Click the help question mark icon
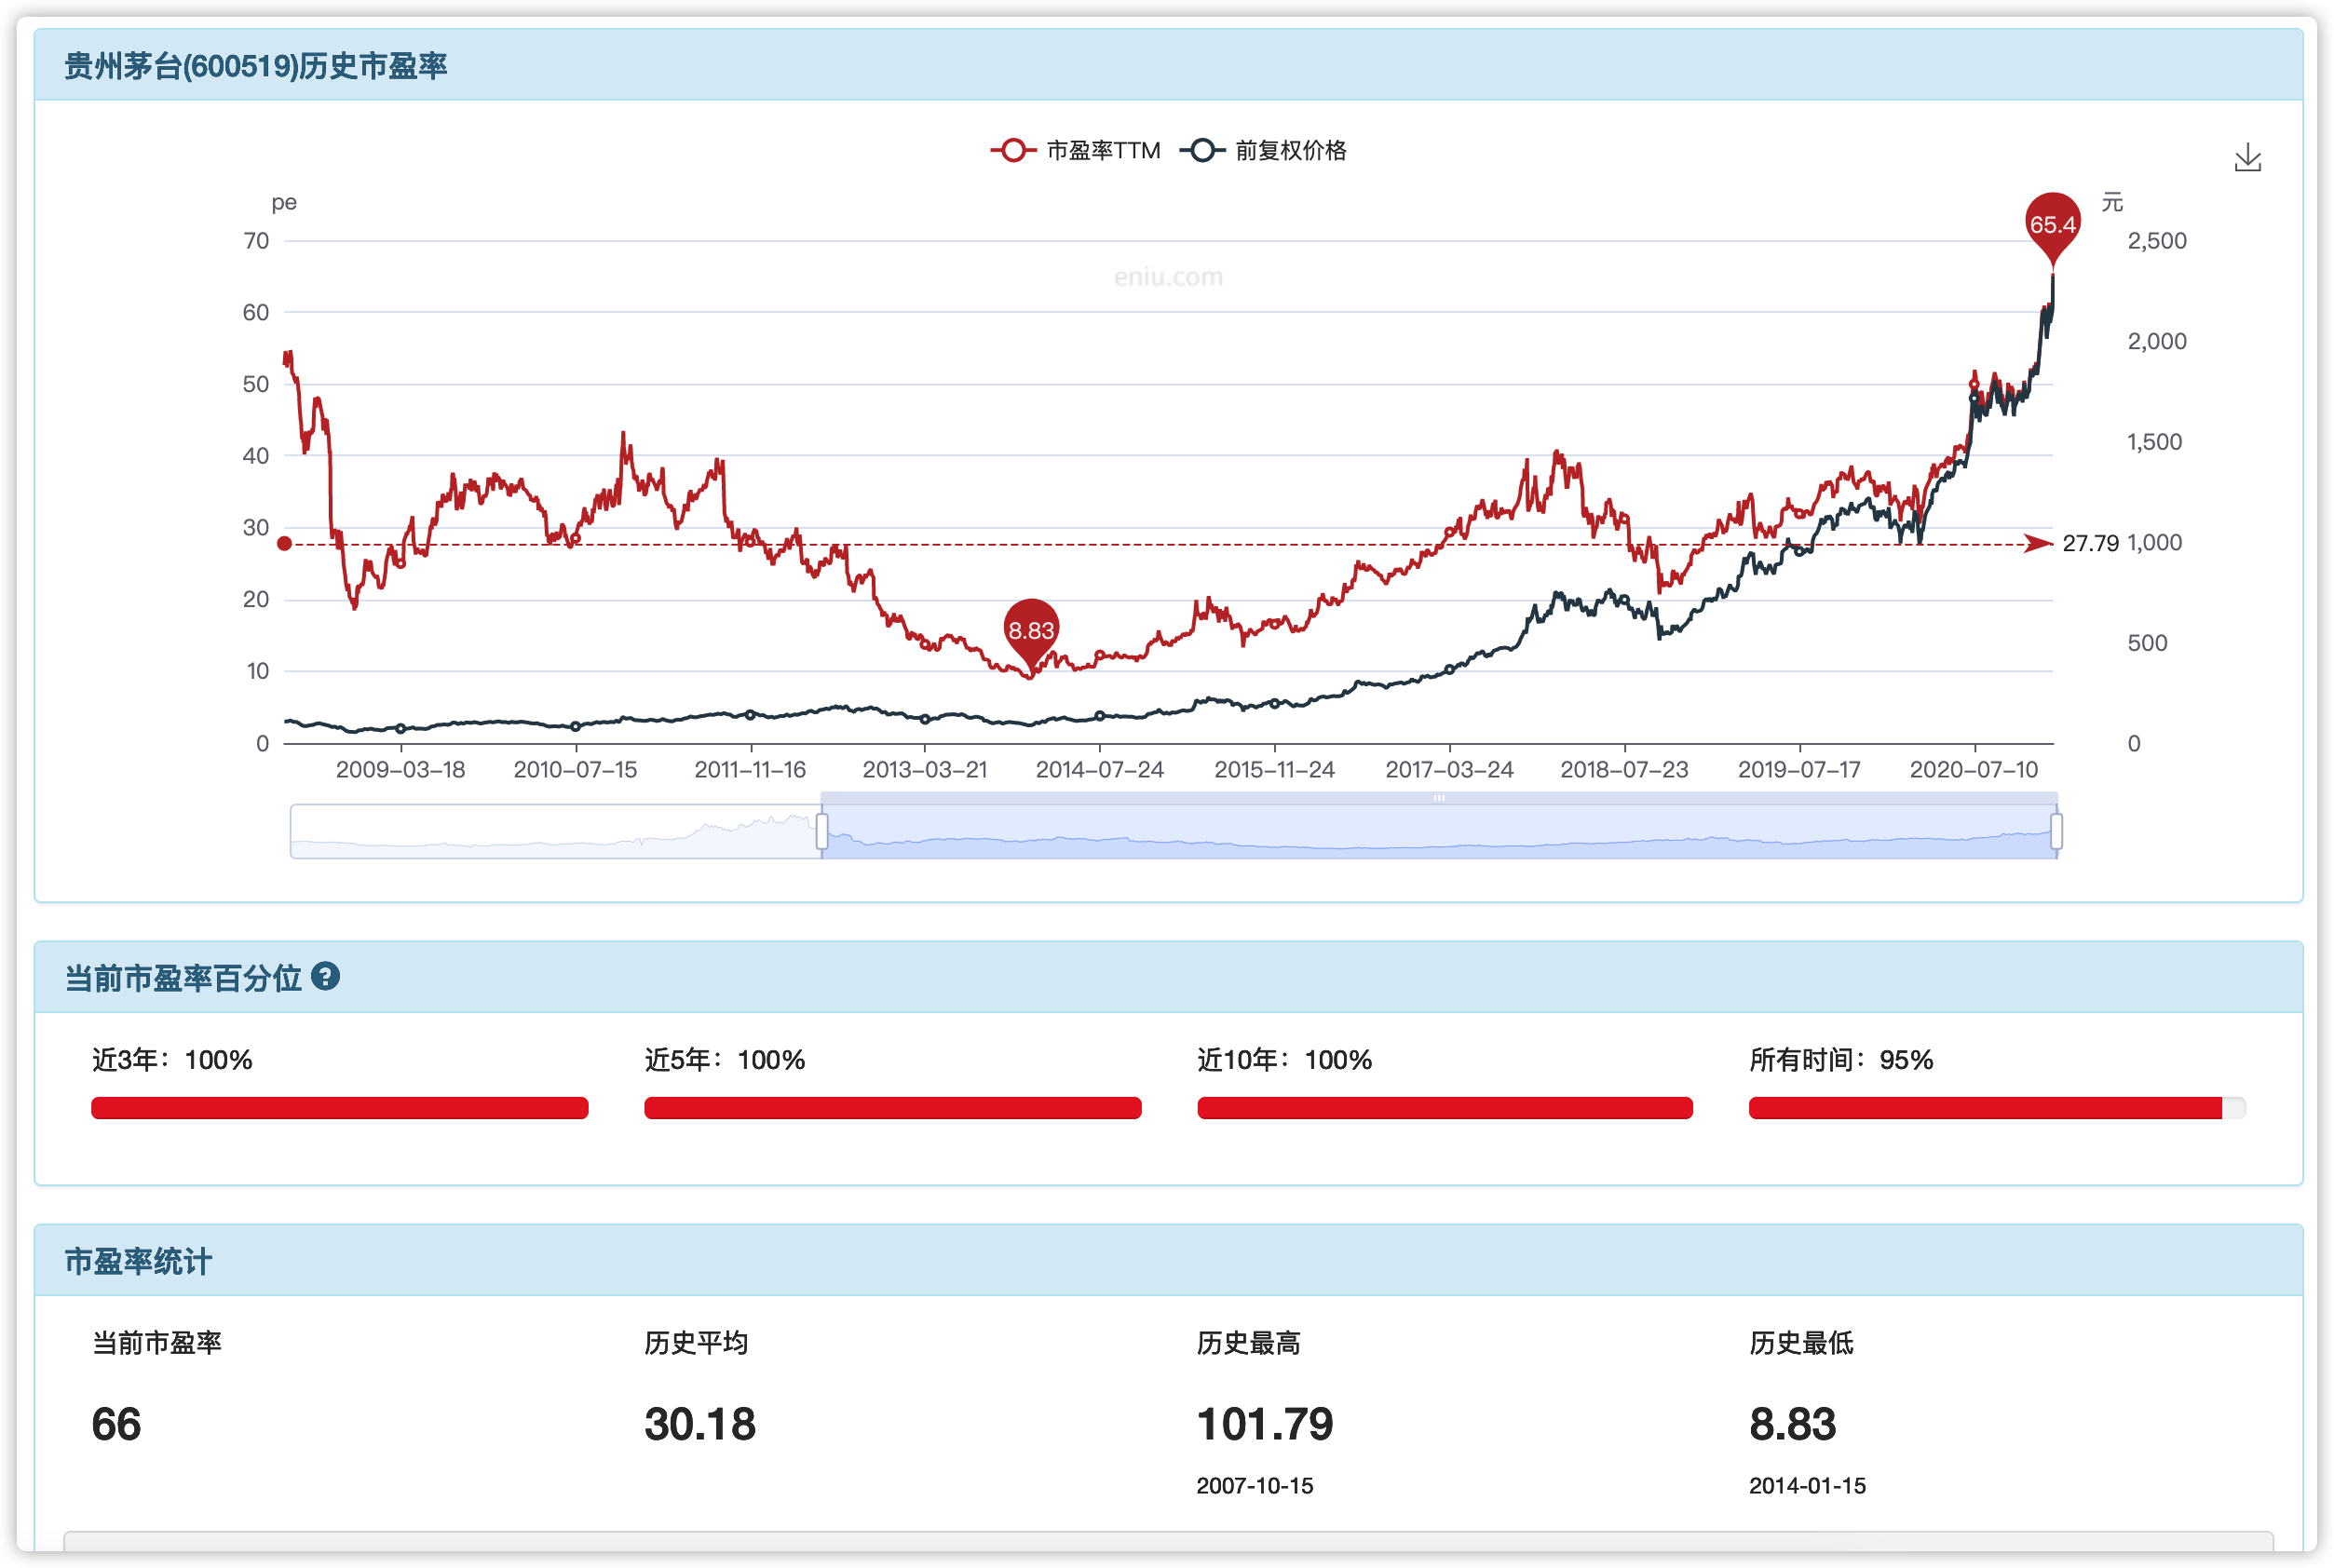The image size is (2334, 1568). (x=325, y=976)
